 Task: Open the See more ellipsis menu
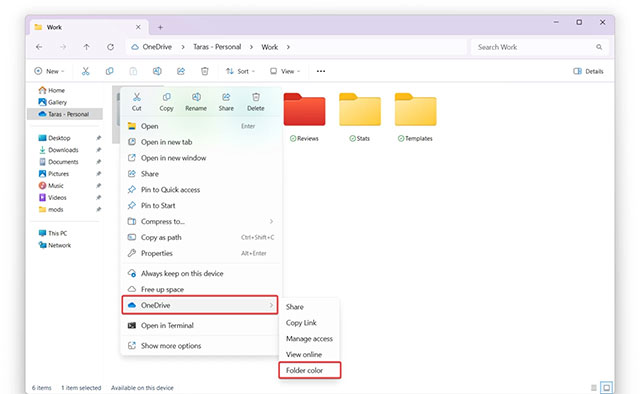tap(321, 71)
